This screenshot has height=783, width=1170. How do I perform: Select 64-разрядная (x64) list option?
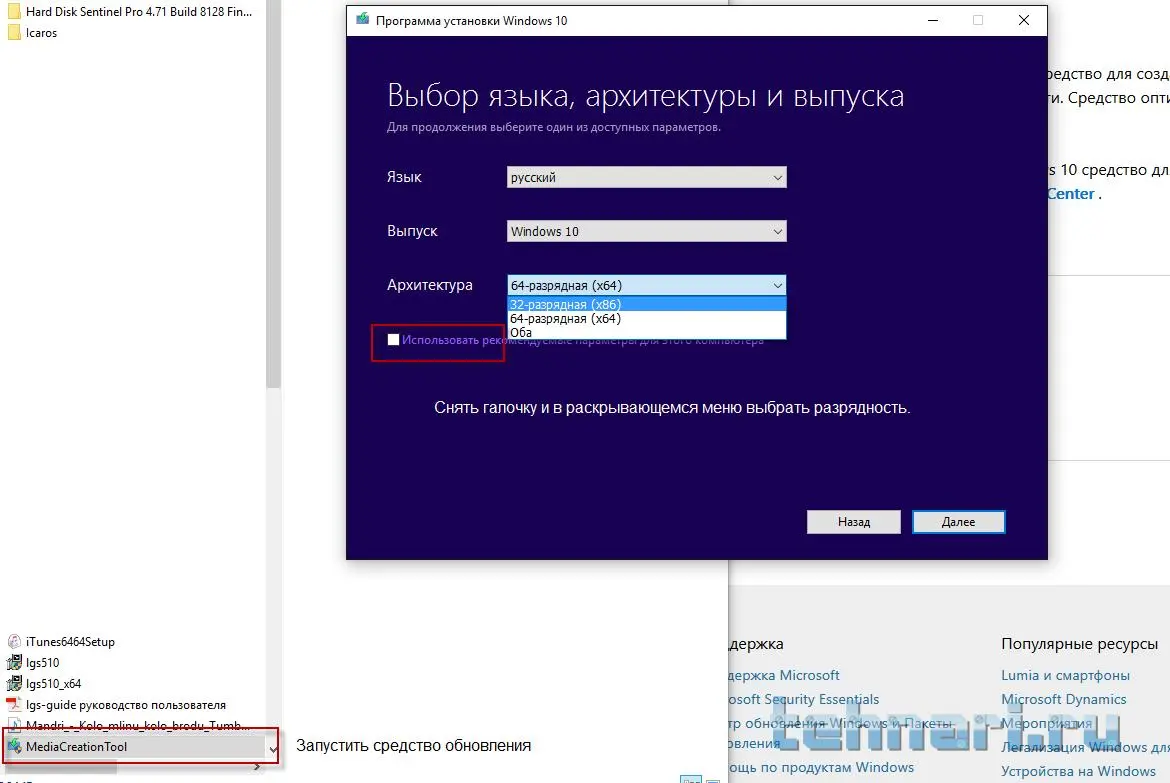point(646,319)
